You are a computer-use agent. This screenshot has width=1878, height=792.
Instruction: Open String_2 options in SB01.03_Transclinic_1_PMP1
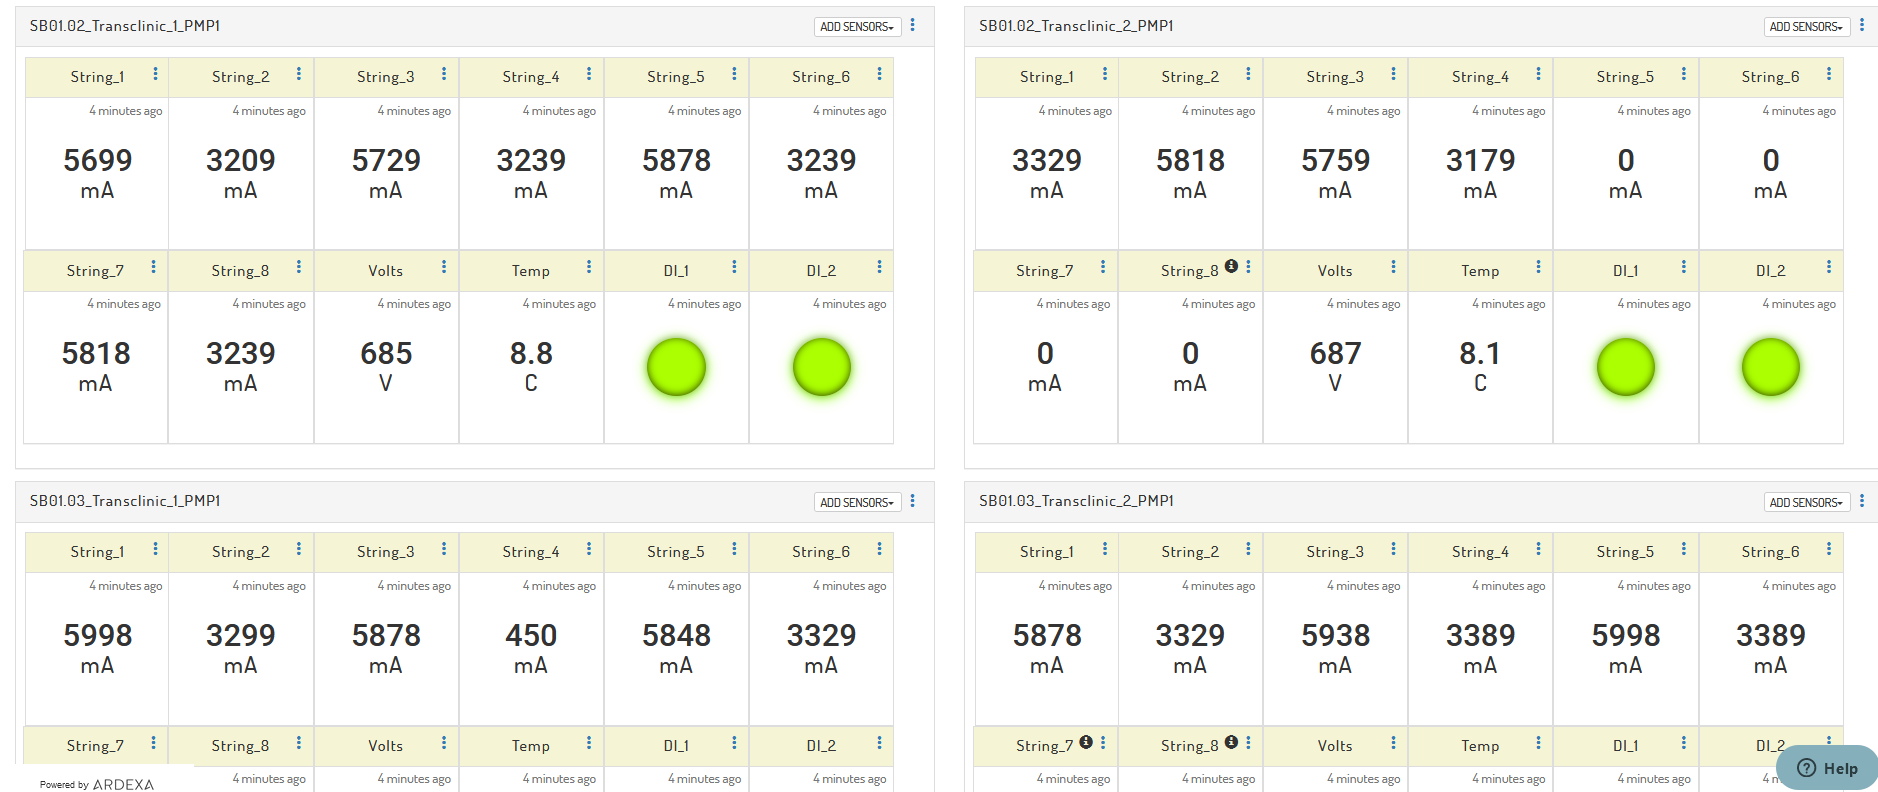[x=298, y=549]
